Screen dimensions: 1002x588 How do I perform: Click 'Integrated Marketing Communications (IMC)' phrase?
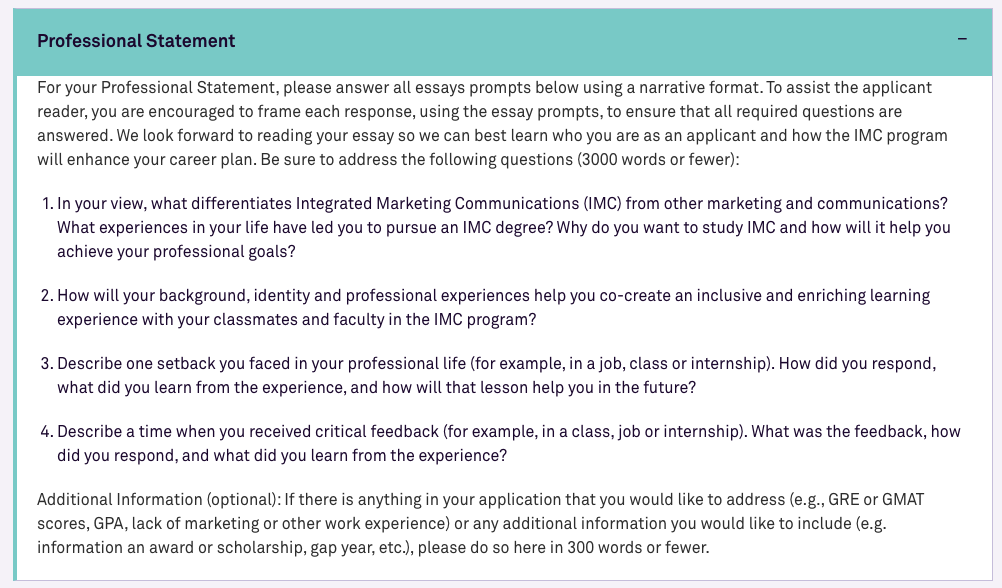tap(458, 203)
